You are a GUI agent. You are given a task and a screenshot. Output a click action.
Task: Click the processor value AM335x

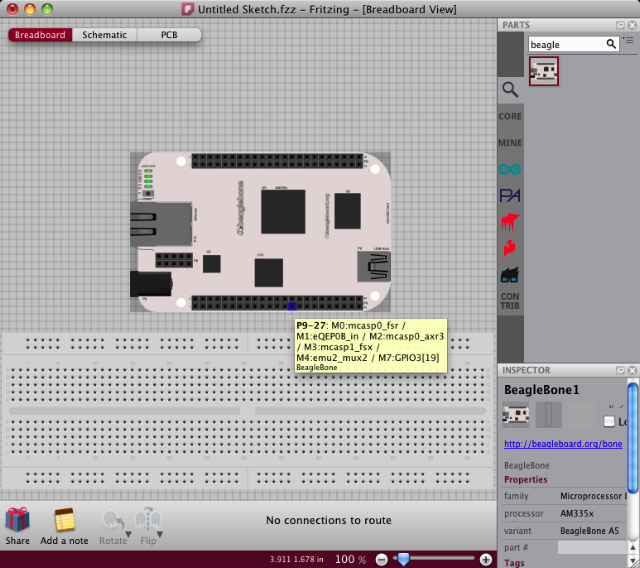(x=577, y=513)
